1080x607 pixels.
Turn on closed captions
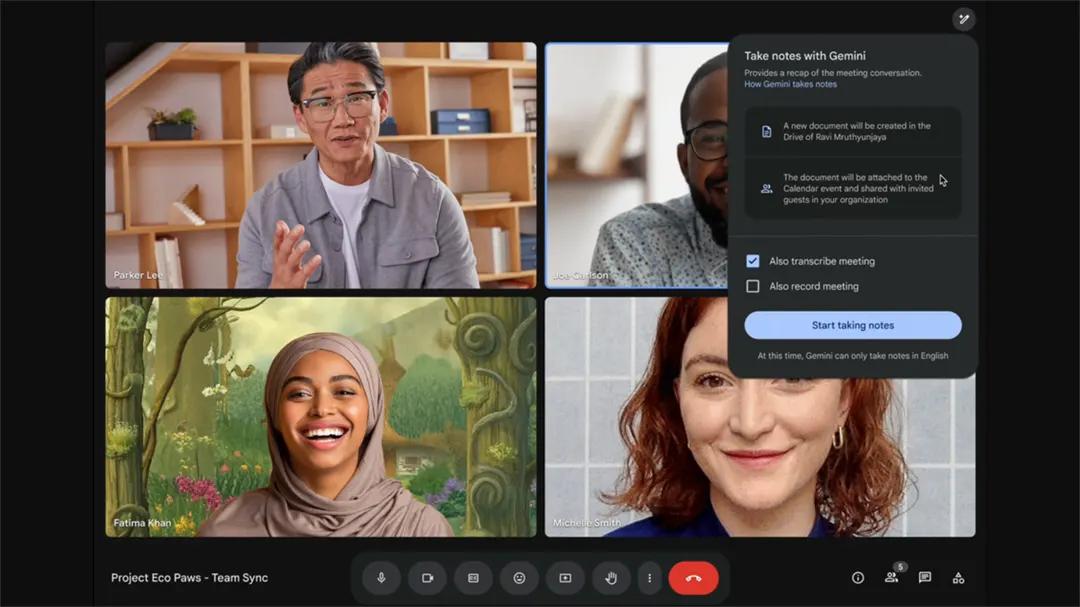tap(473, 578)
